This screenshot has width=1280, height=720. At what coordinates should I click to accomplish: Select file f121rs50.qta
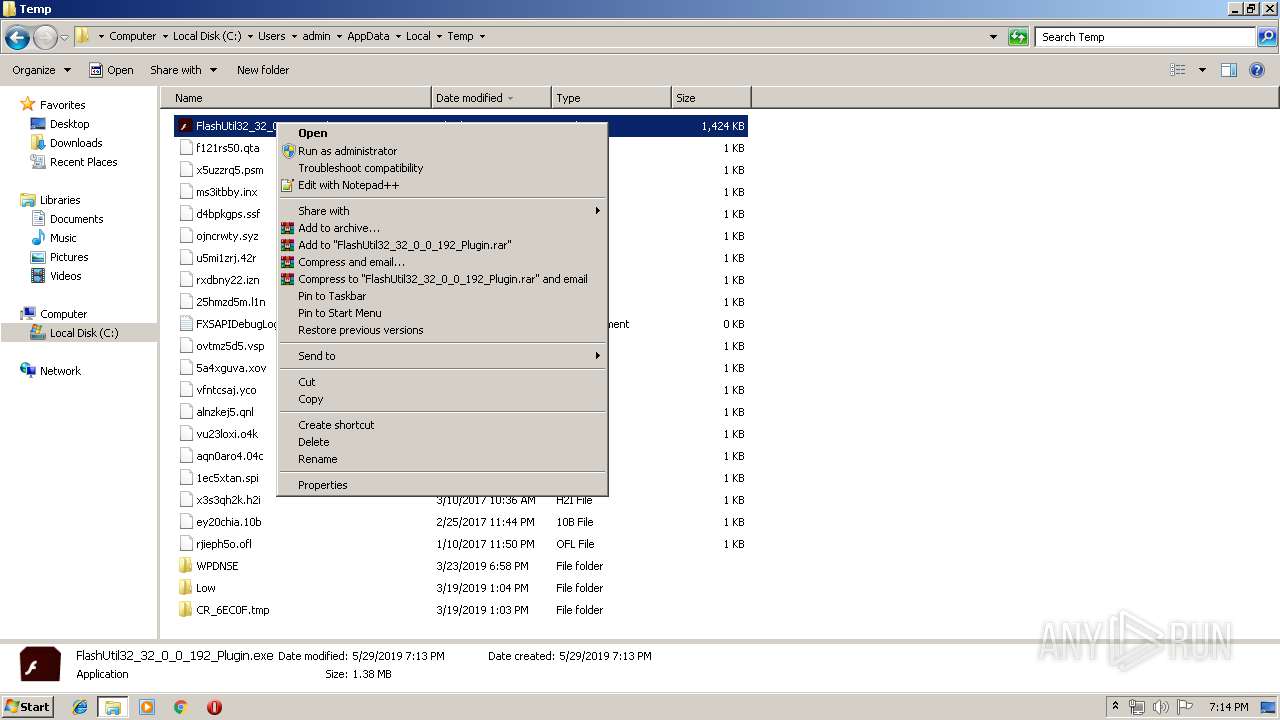pyautogui.click(x=227, y=148)
